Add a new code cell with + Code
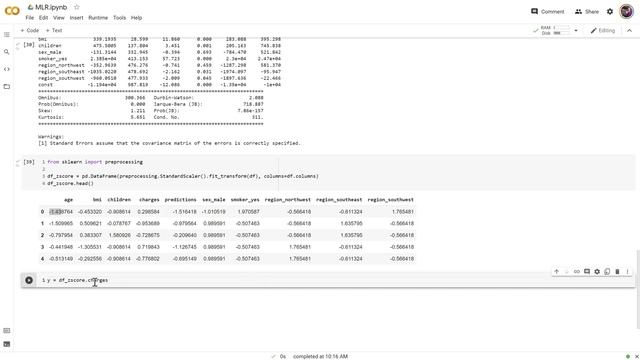Image resolution: width=640 pixels, height=360 pixels. [x=29, y=31]
